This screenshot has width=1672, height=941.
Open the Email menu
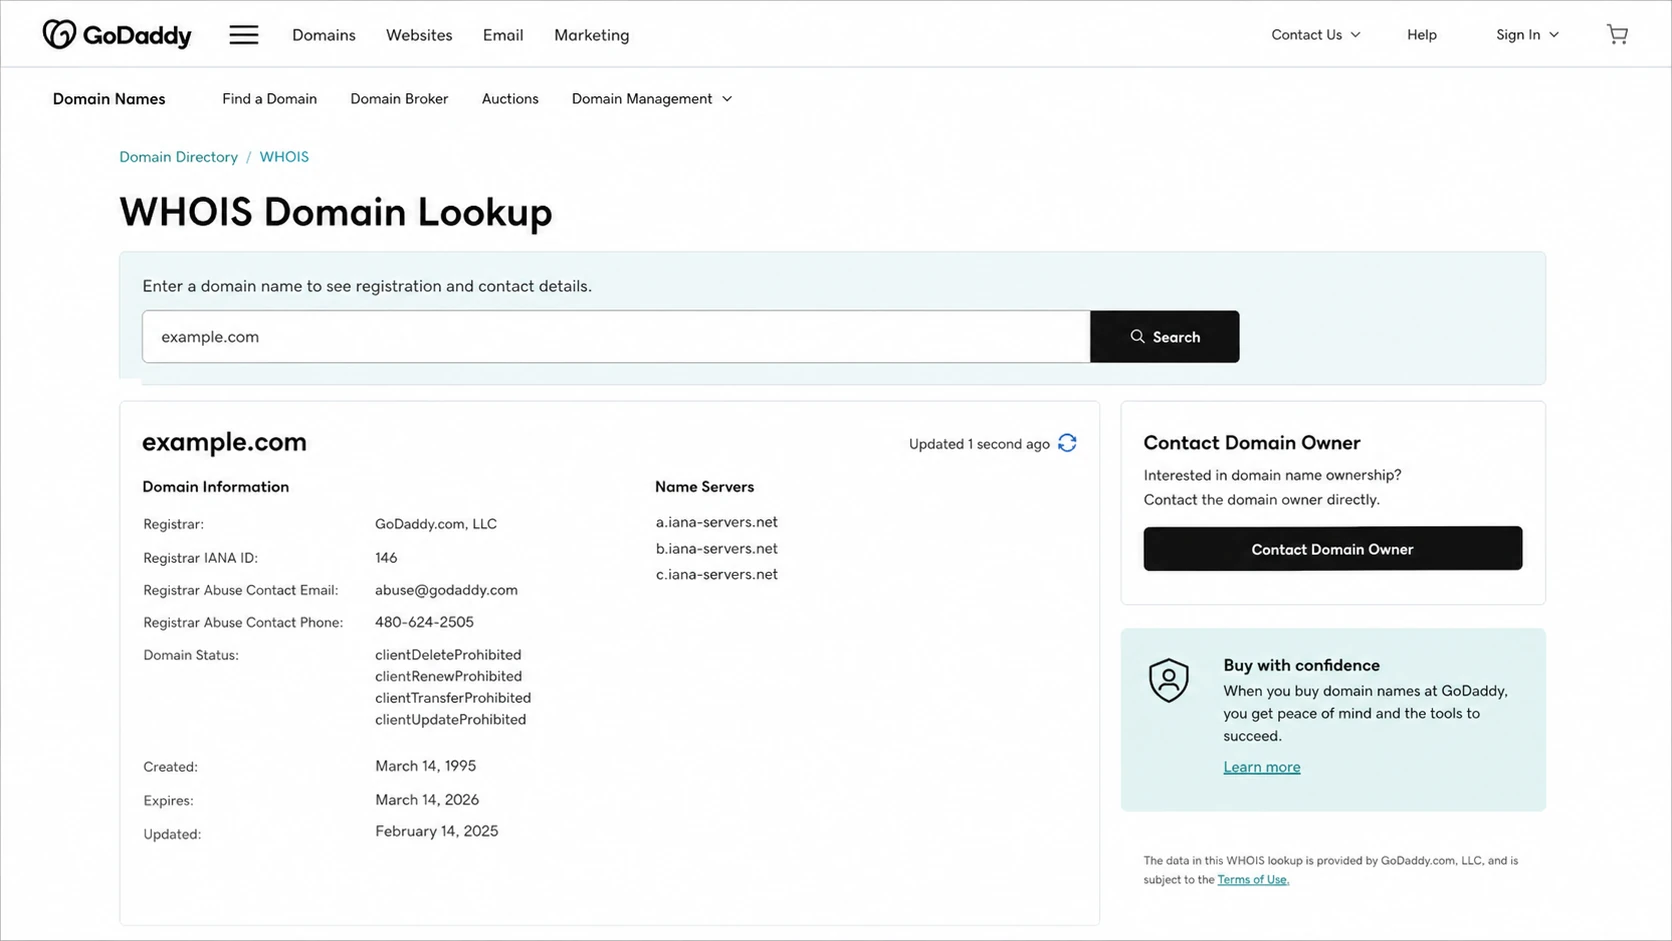[x=503, y=35]
